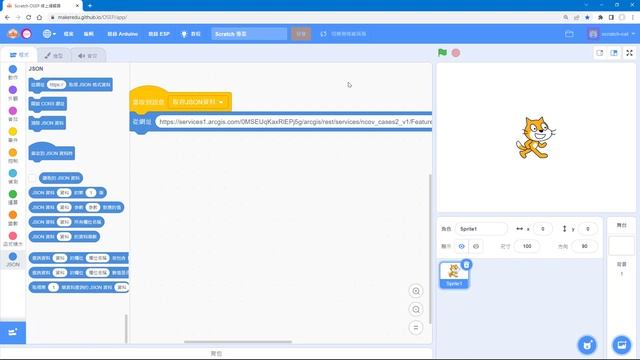Hide the sprite with crossed eye icon

(x=476, y=246)
